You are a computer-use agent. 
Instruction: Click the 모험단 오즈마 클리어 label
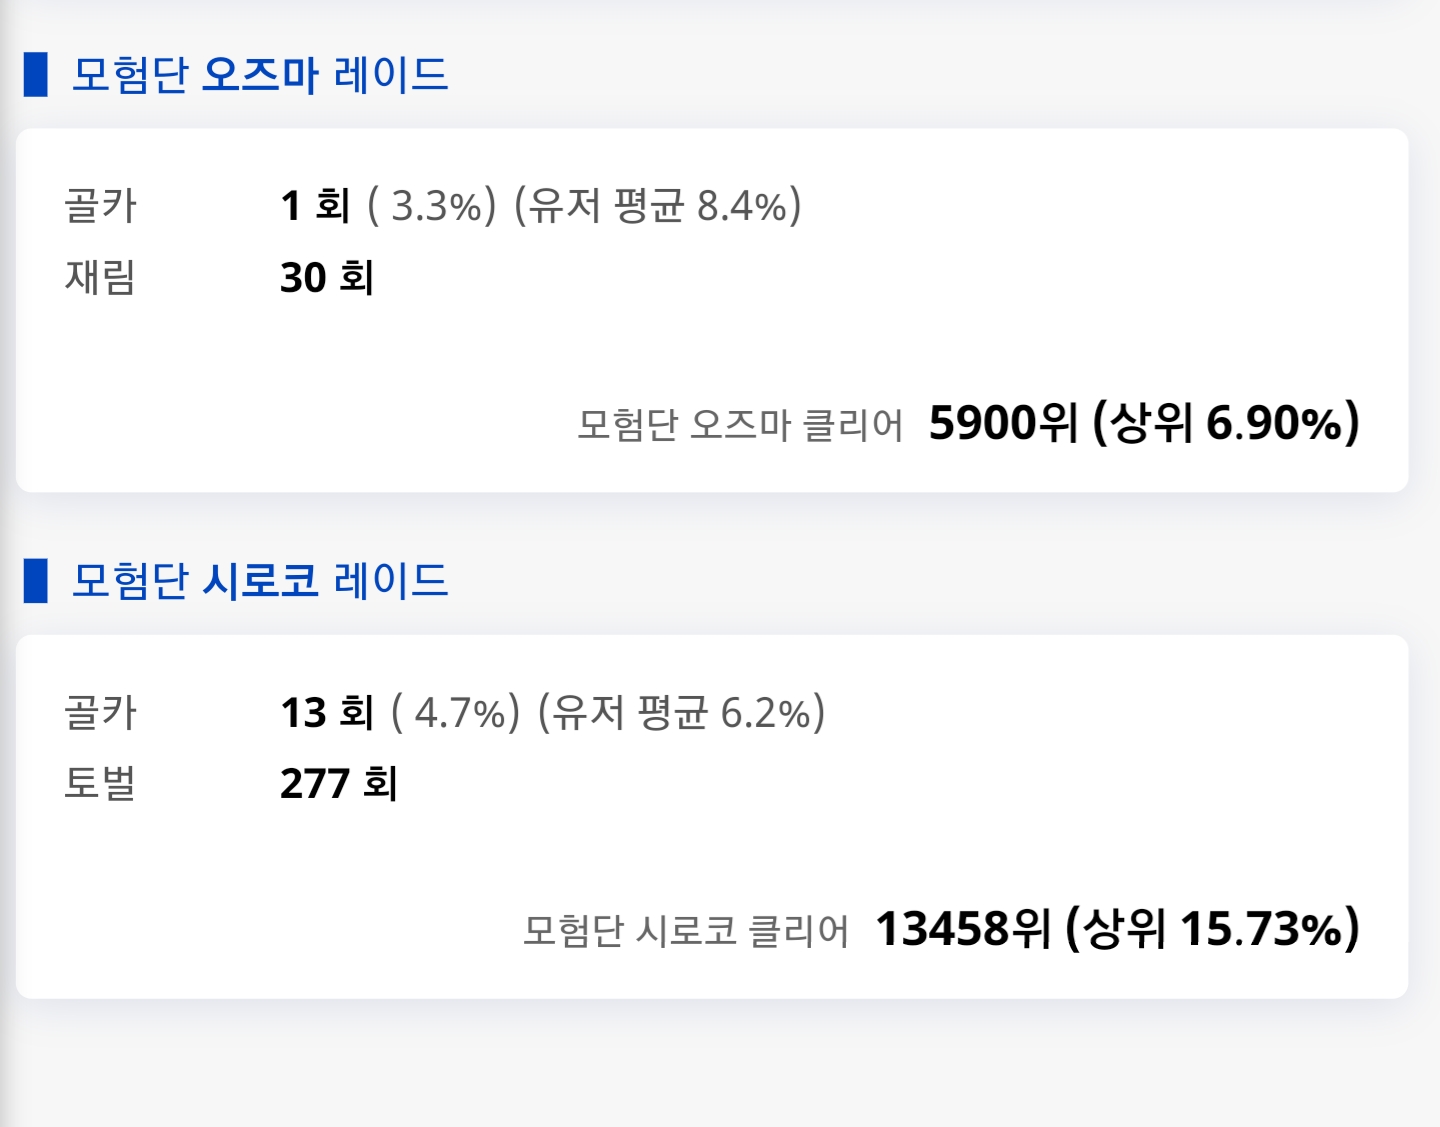click(x=740, y=425)
